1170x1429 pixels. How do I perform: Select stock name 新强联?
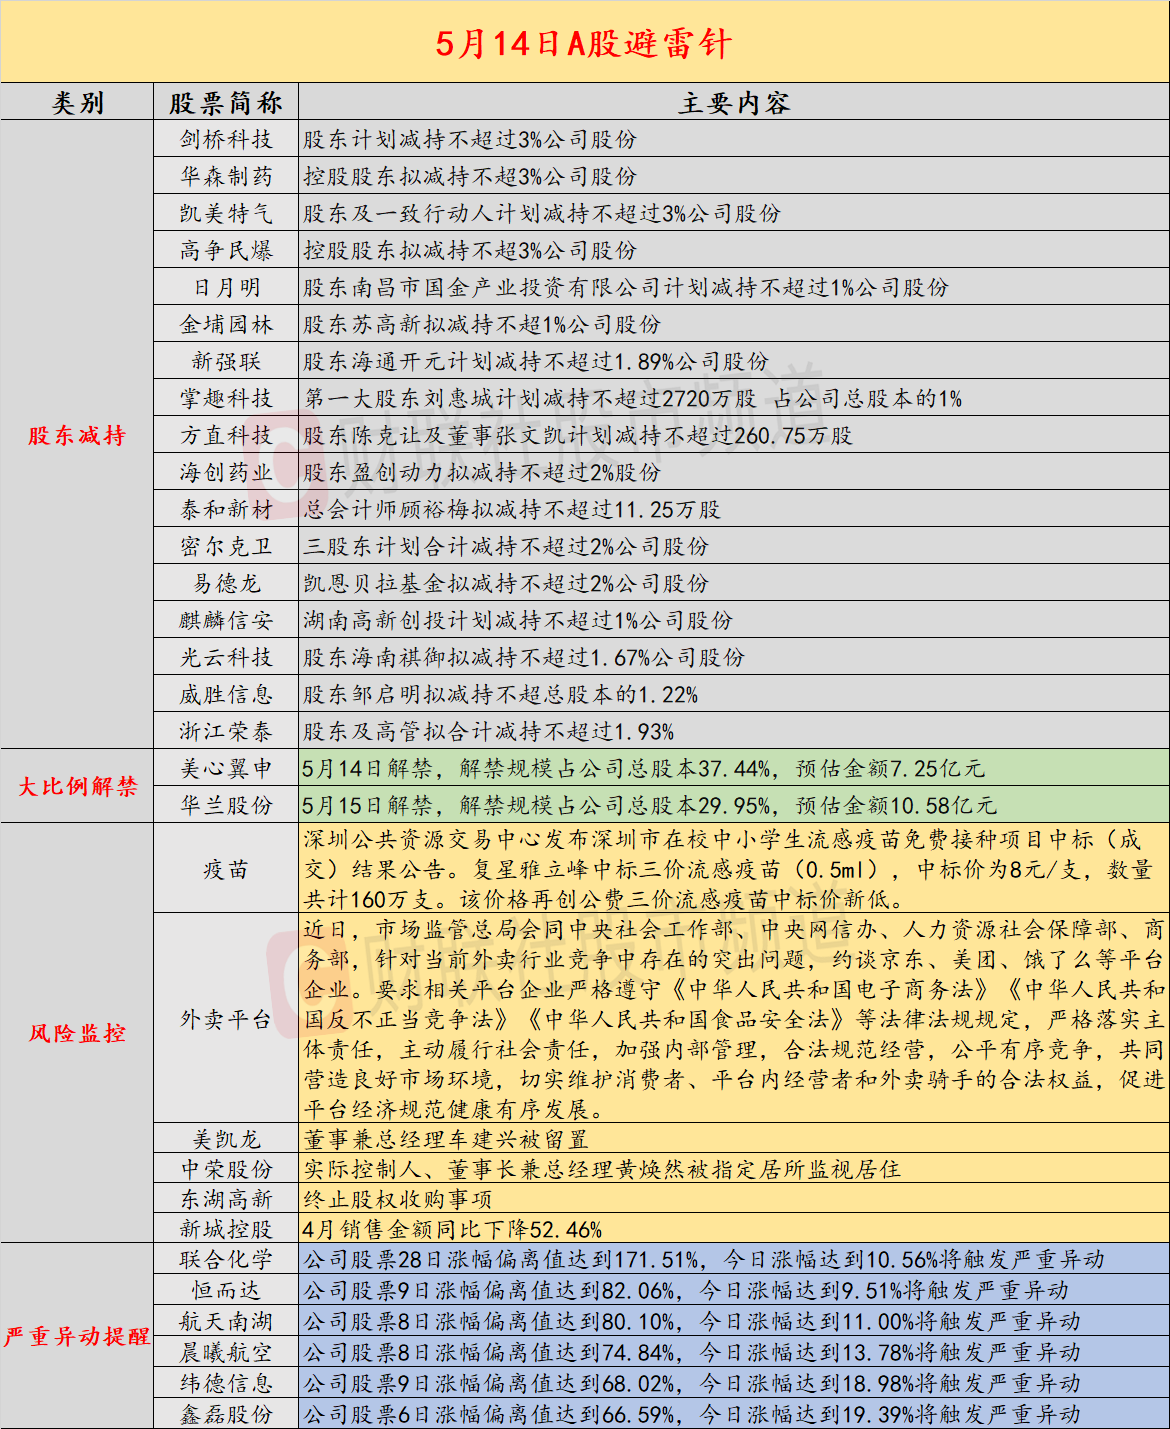(x=226, y=361)
